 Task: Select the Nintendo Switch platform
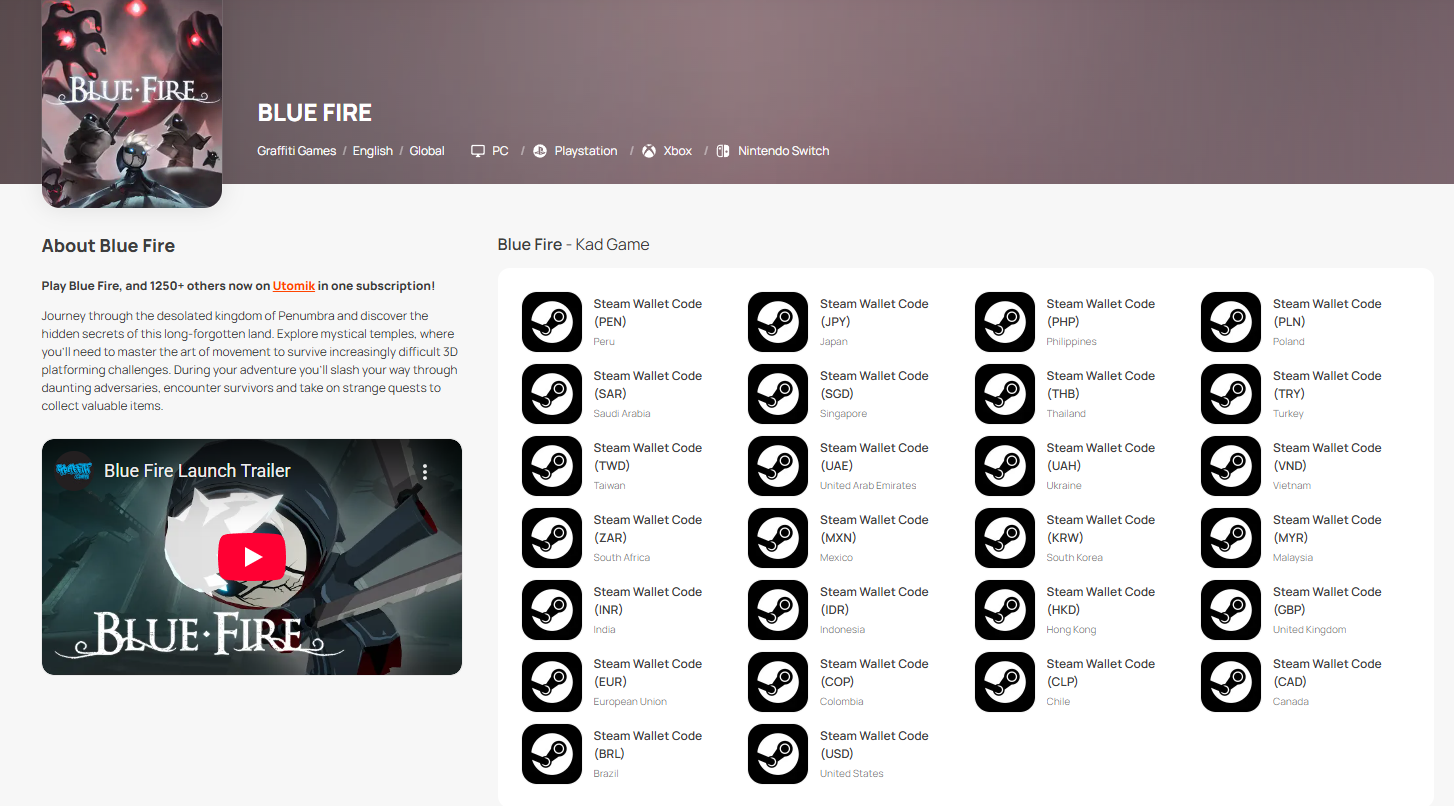point(783,151)
